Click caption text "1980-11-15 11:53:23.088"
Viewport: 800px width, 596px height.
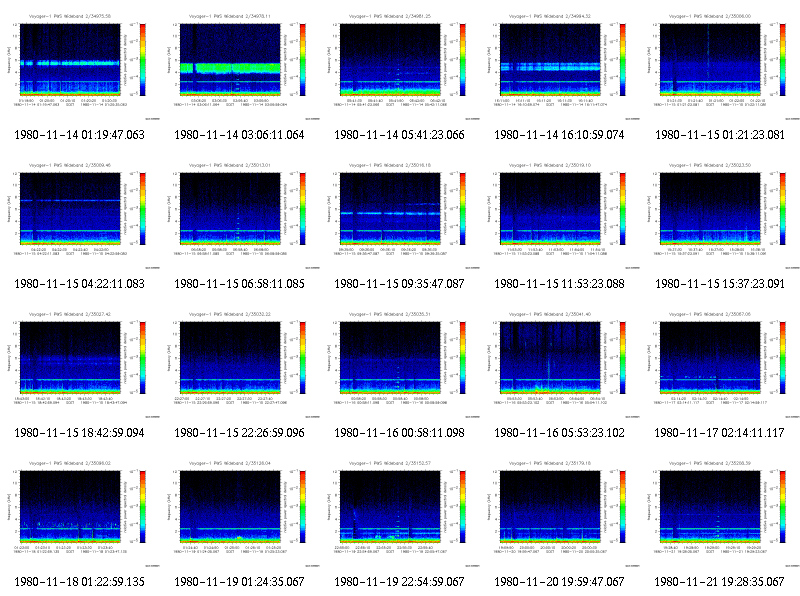tap(559, 284)
